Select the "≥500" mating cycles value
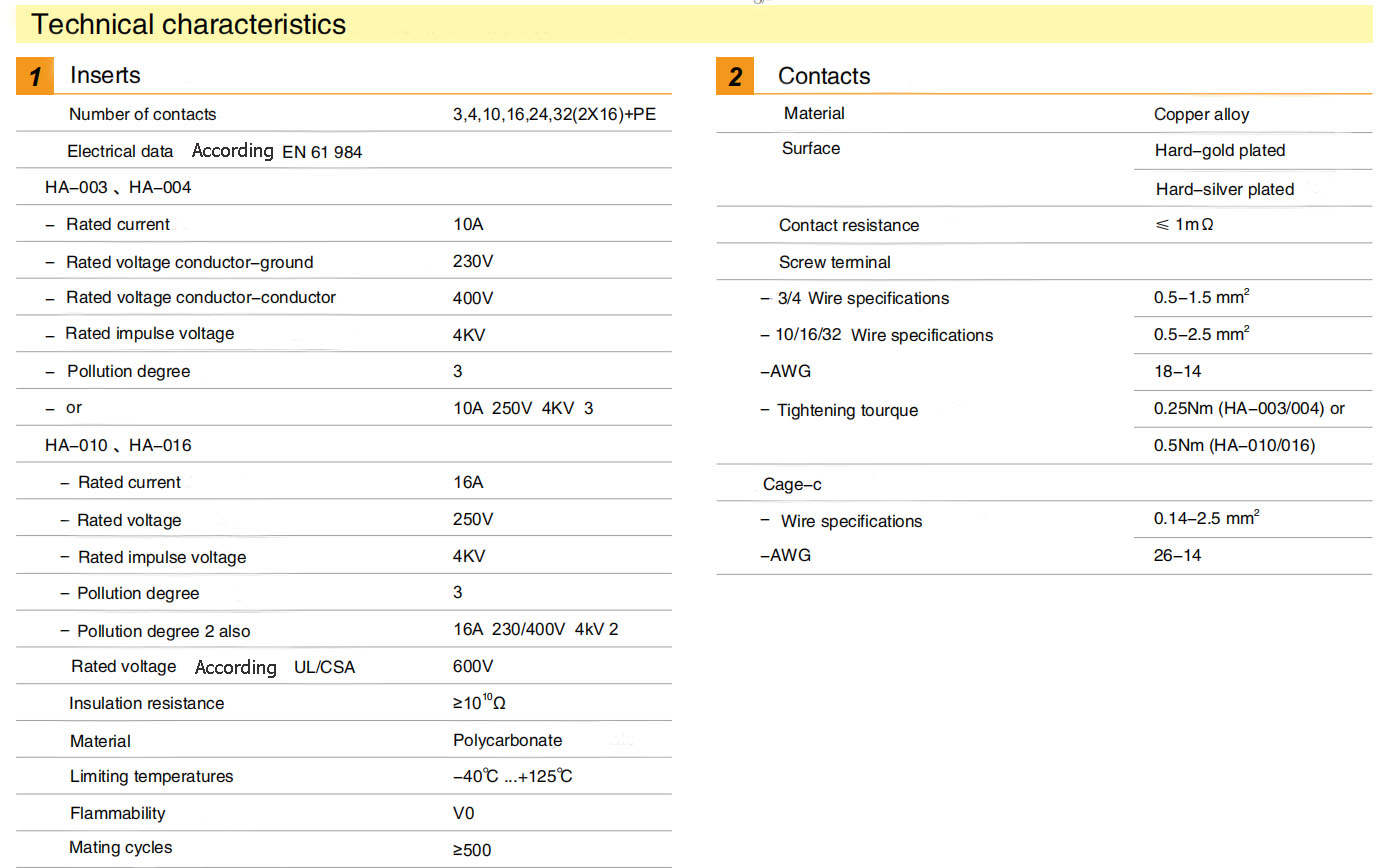Viewport: 1389px width, 868px height. tap(472, 850)
